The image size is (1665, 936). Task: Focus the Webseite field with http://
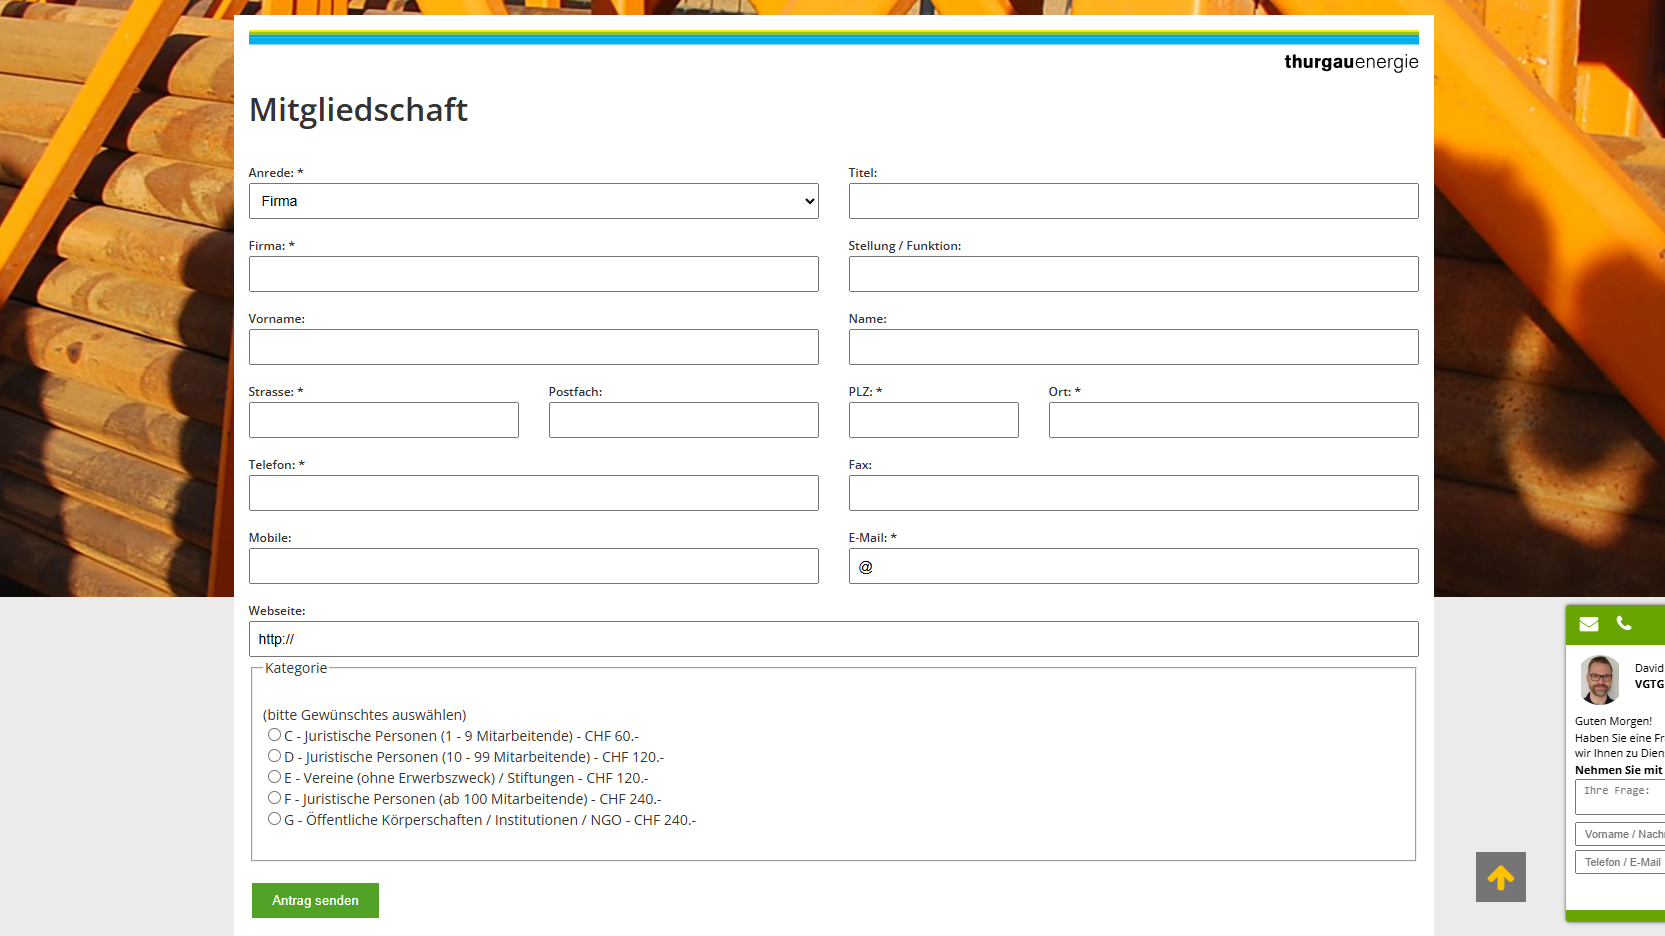[834, 639]
